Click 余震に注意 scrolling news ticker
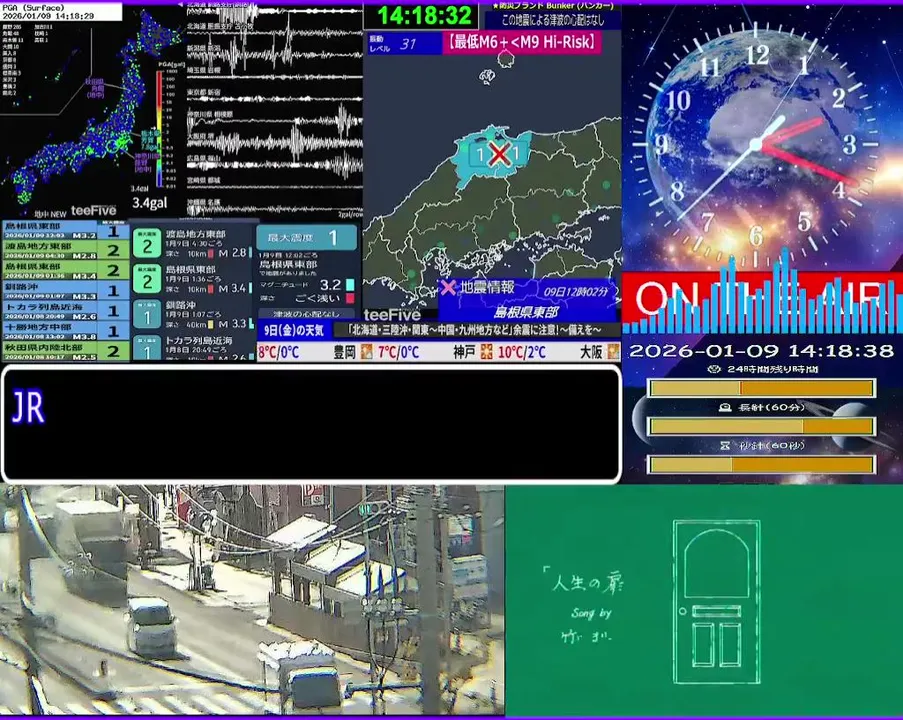This screenshot has height=720, width=903. 475,330
